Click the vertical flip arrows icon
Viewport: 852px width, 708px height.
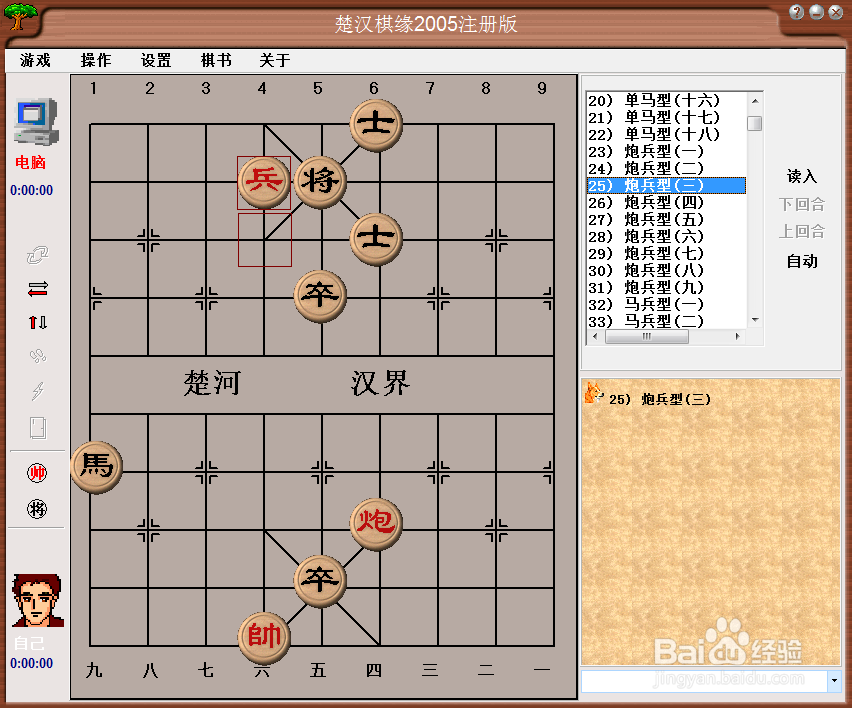pyautogui.click(x=37, y=323)
